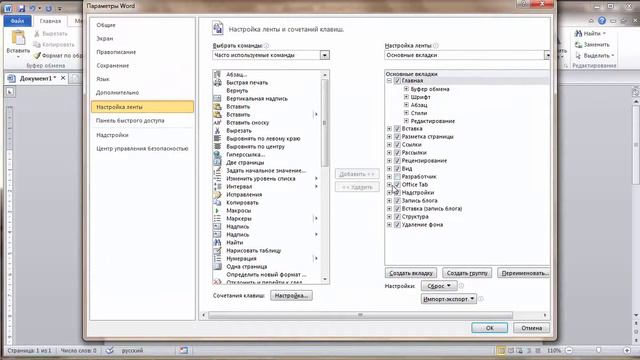Select the Маркеры bullets icon

217,218
